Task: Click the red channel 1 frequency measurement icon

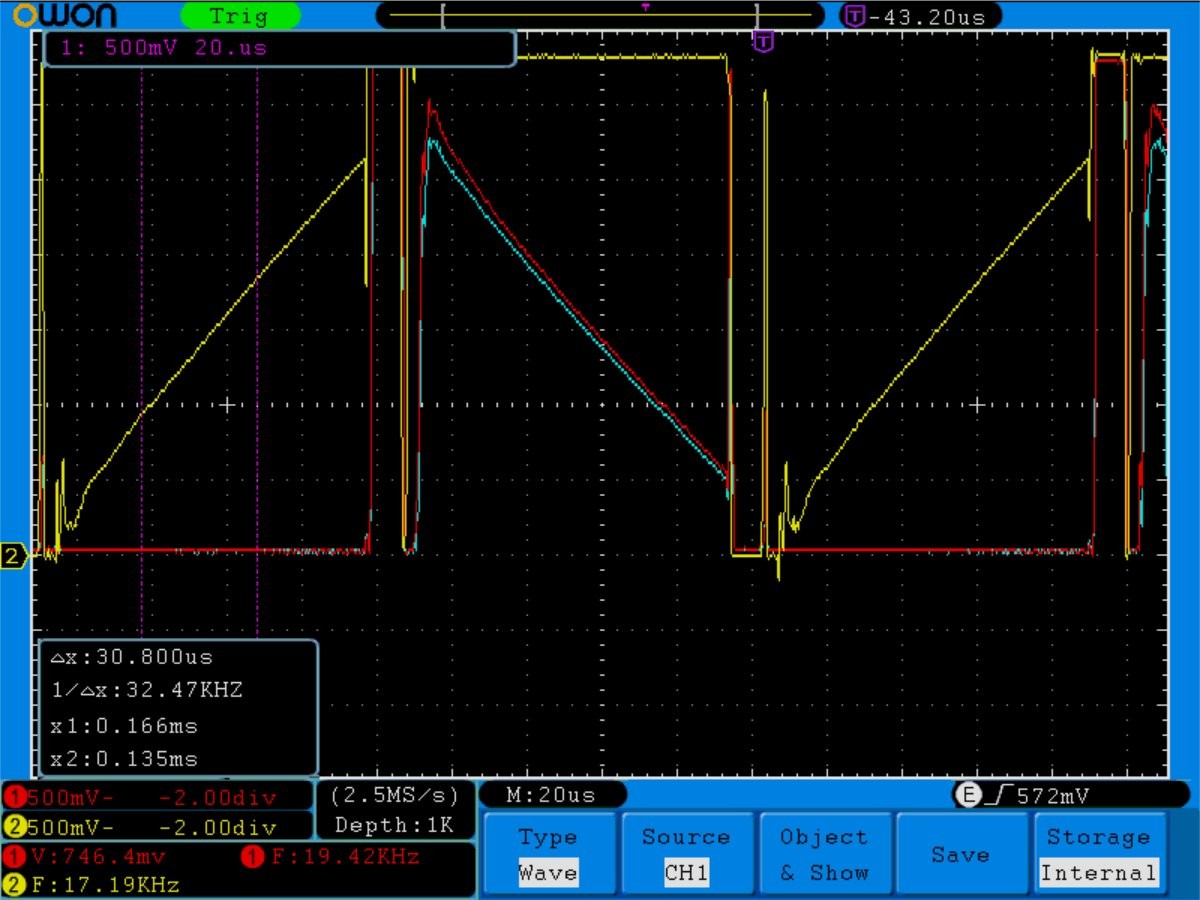Action: coord(253,856)
